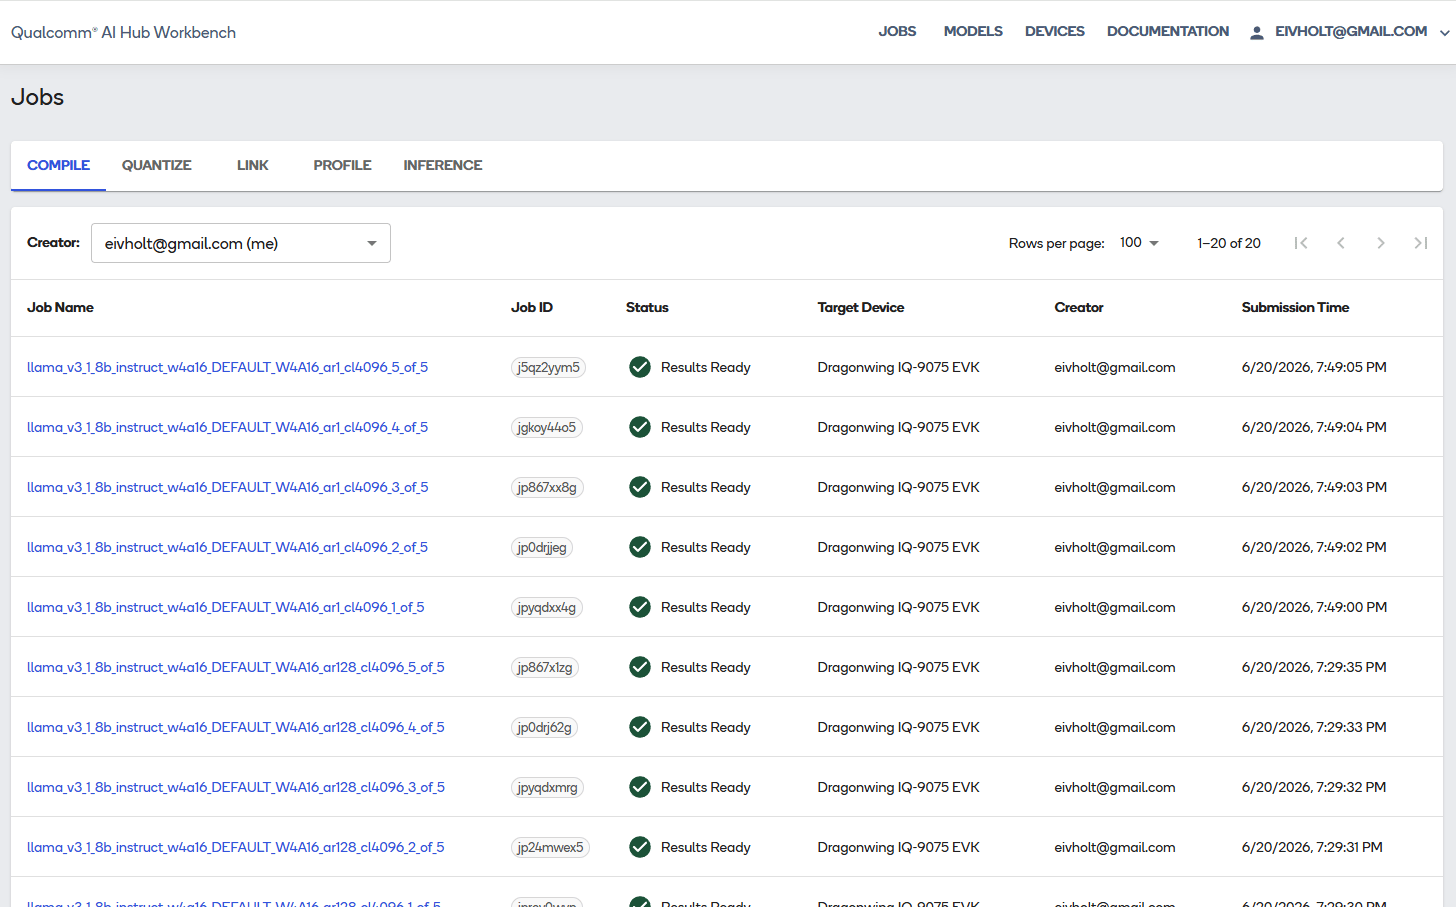Click the green check icon for job jp867x1zg
The height and width of the screenshot is (907, 1456).
coord(640,667)
